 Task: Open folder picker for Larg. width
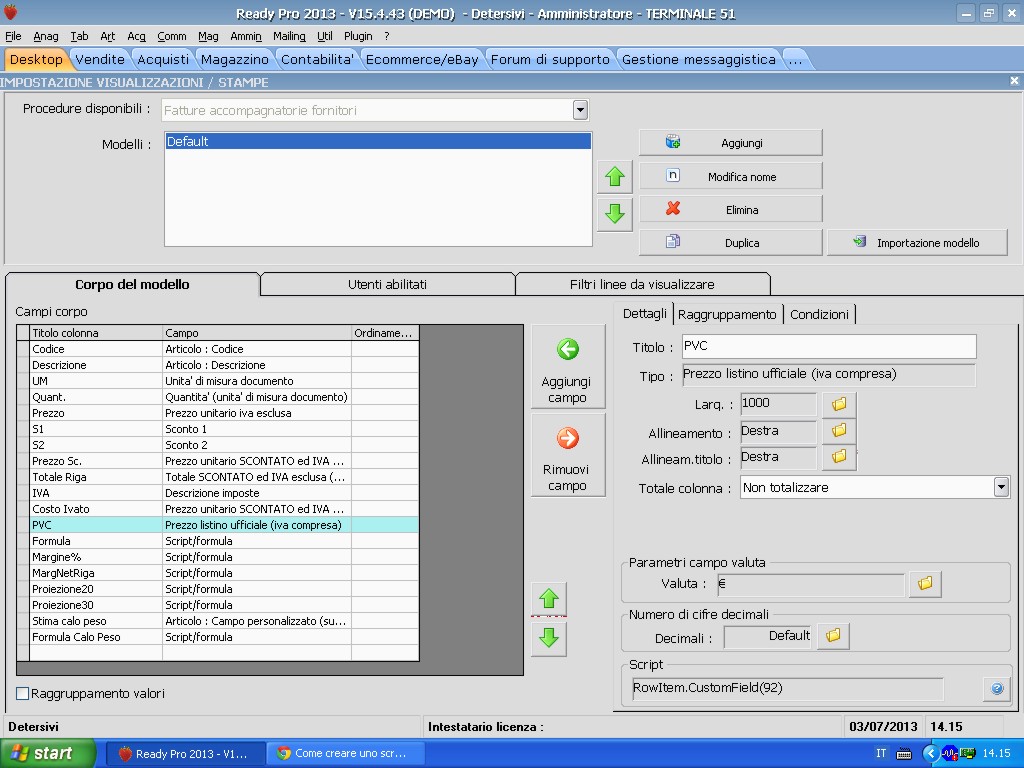(x=839, y=404)
